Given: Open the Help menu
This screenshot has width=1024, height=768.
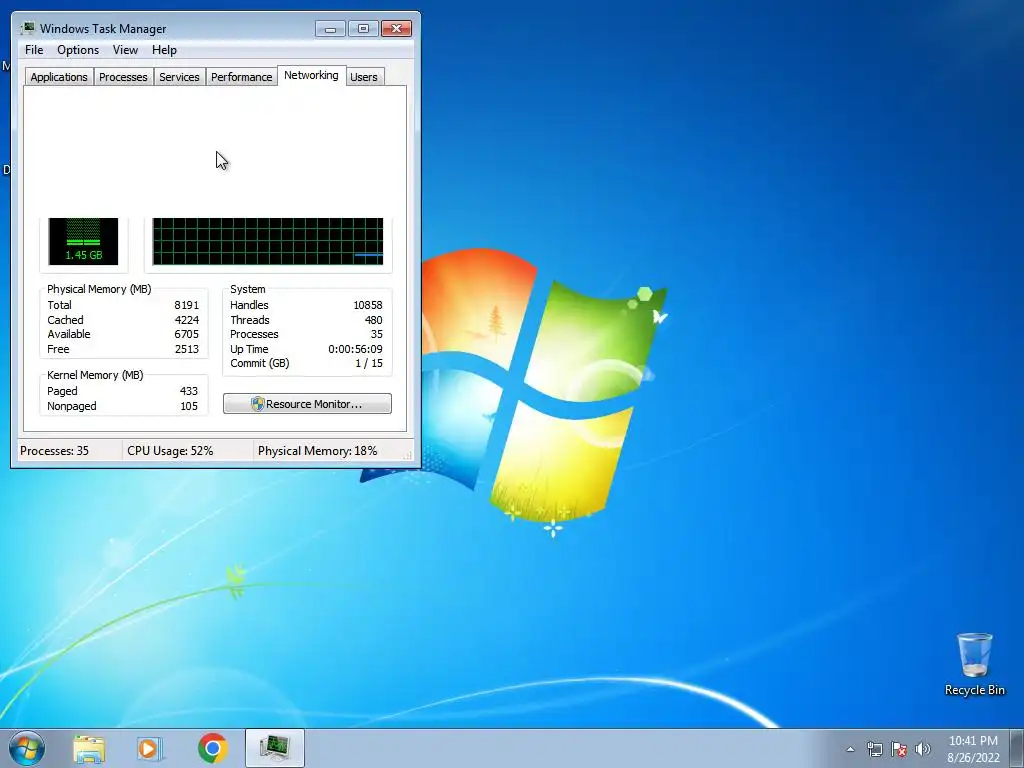Looking at the screenshot, I should click(x=164, y=50).
